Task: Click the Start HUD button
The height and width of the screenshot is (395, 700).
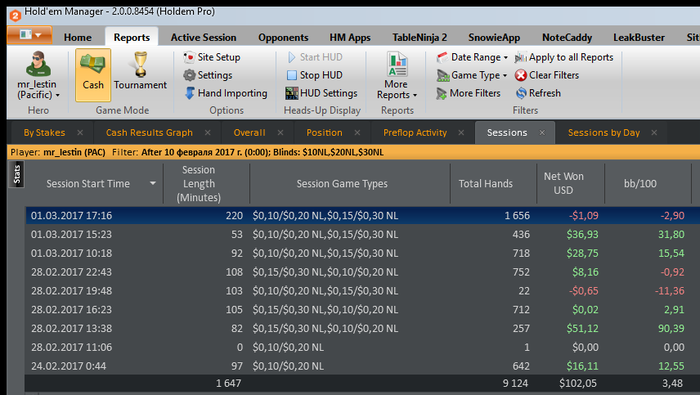Action: pos(315,57)
